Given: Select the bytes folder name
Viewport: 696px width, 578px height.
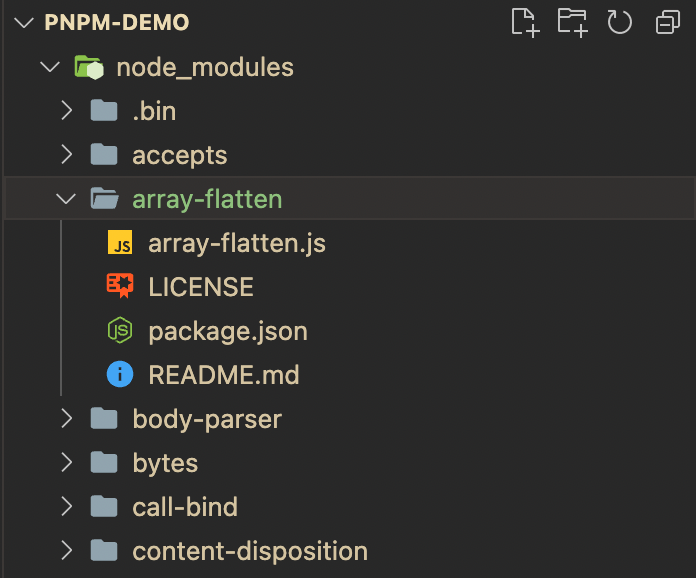Looking at the screenshot, I should tap(165, 464).
